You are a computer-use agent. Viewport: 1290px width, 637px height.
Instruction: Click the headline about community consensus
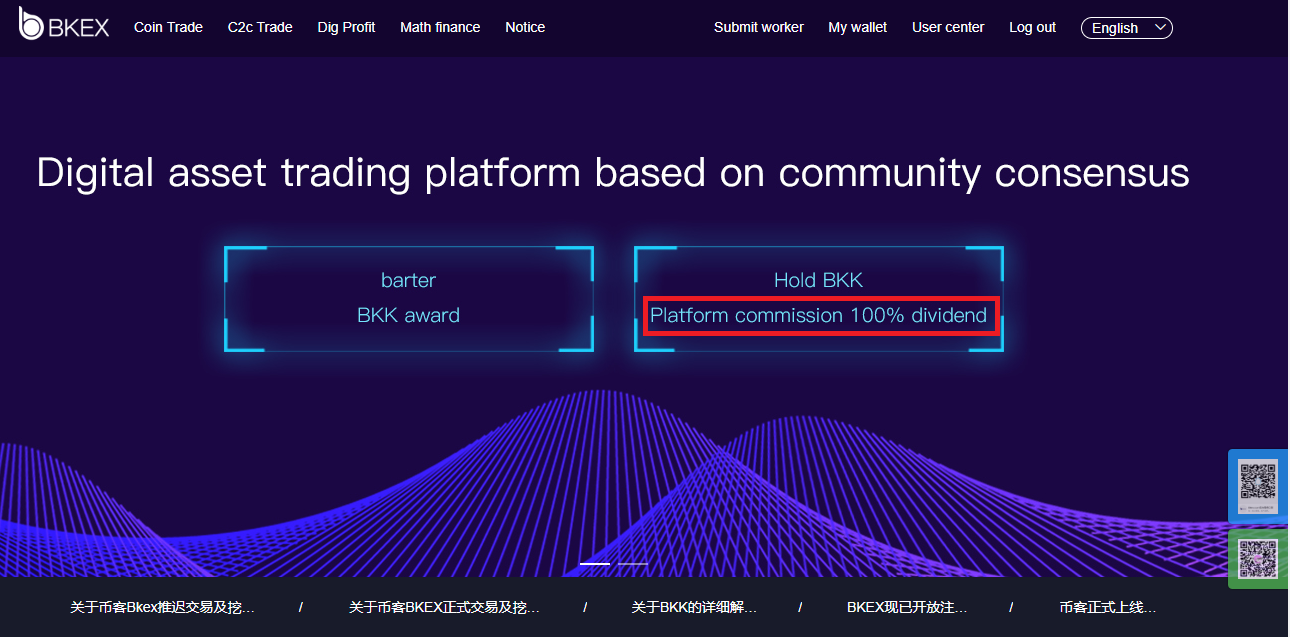(x=613, y=173)
